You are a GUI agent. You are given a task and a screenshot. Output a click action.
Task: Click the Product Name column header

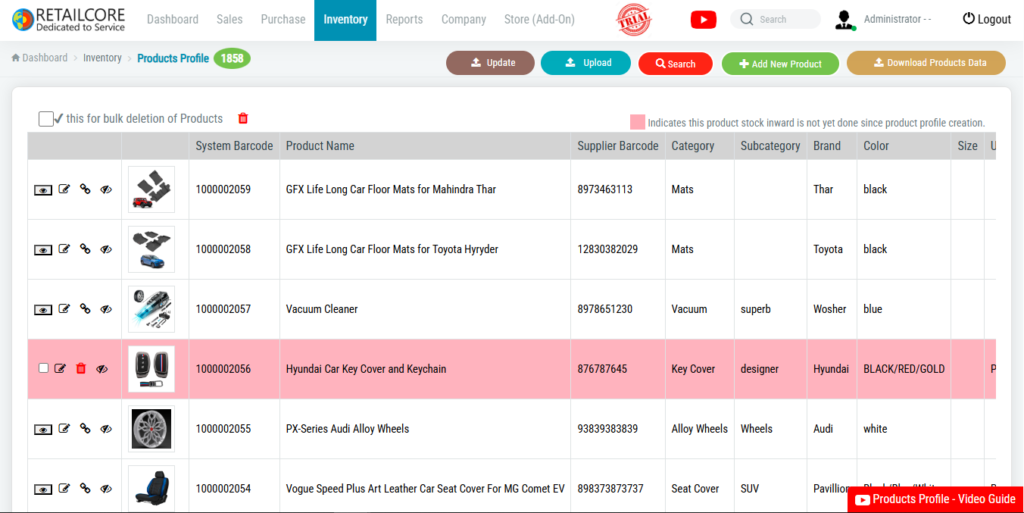(x=320, y=146)
